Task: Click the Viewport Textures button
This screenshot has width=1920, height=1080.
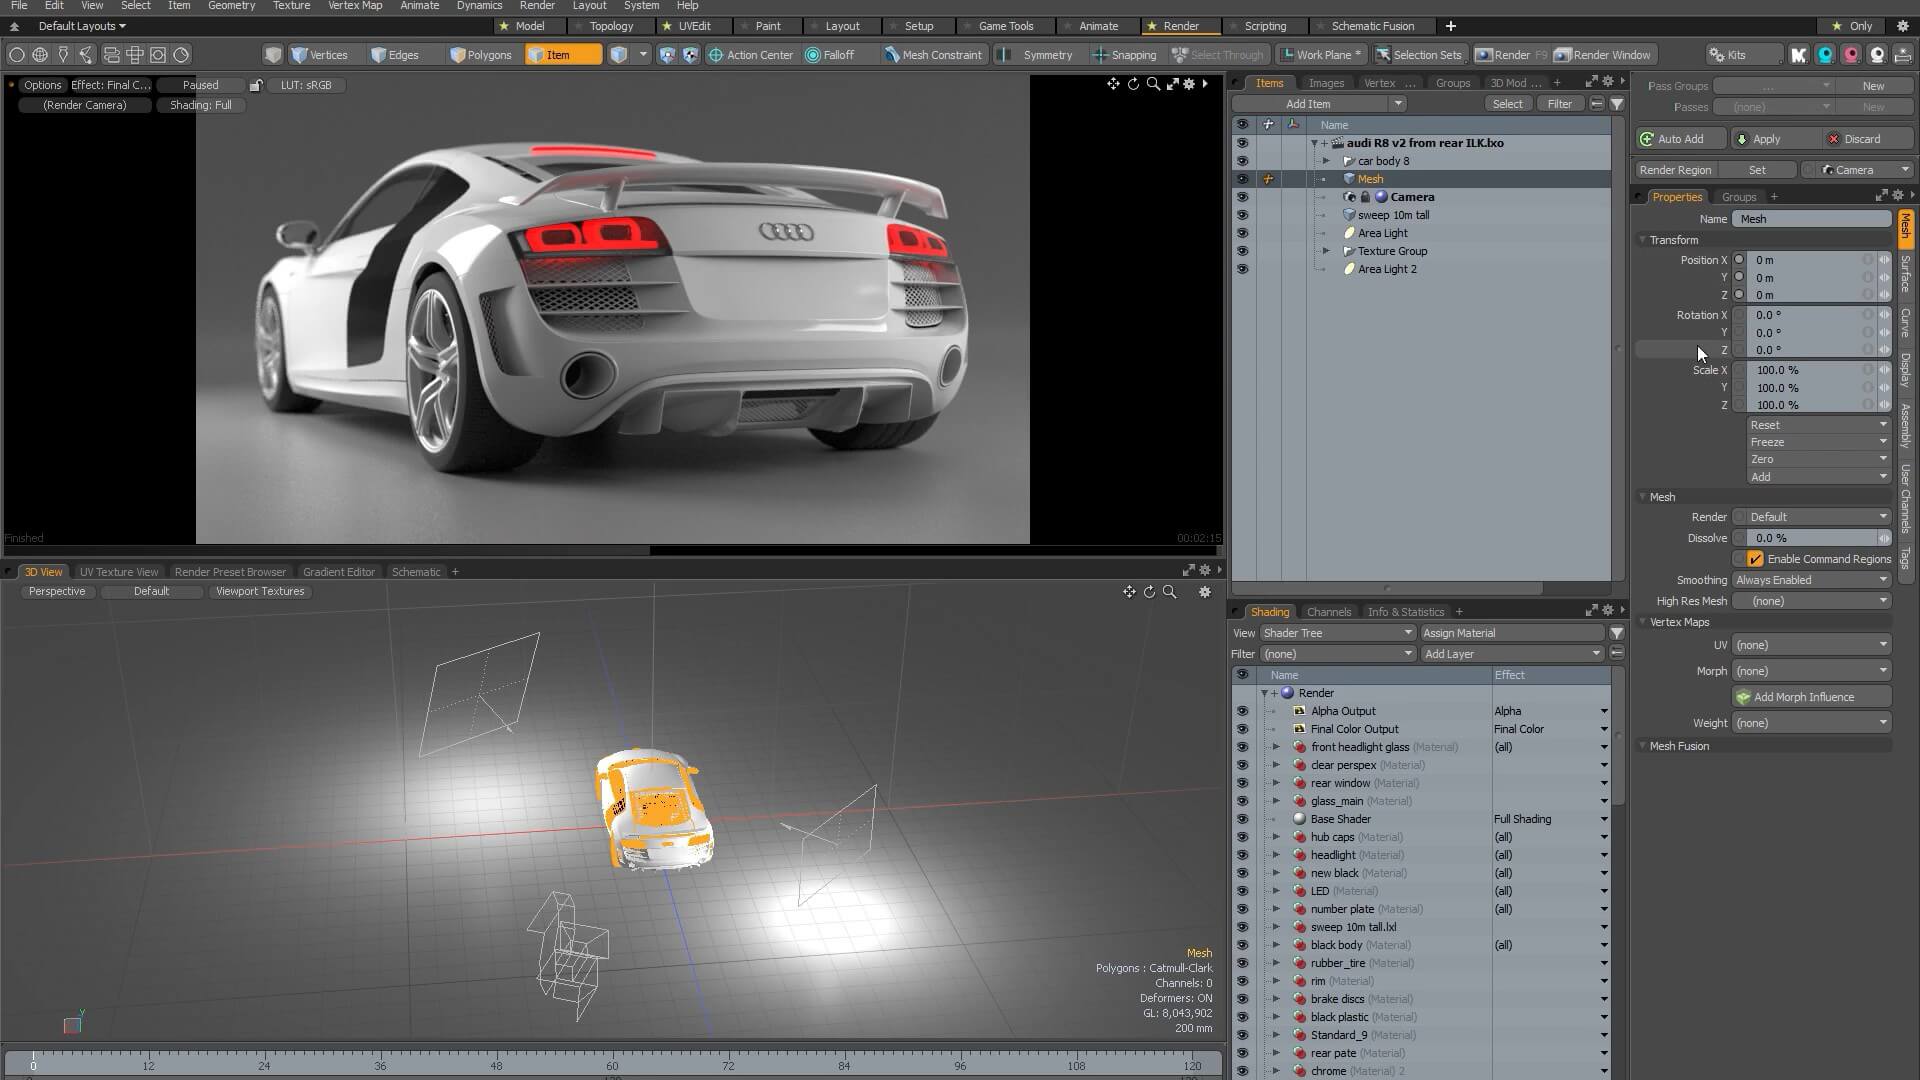Action: point(260,592)
